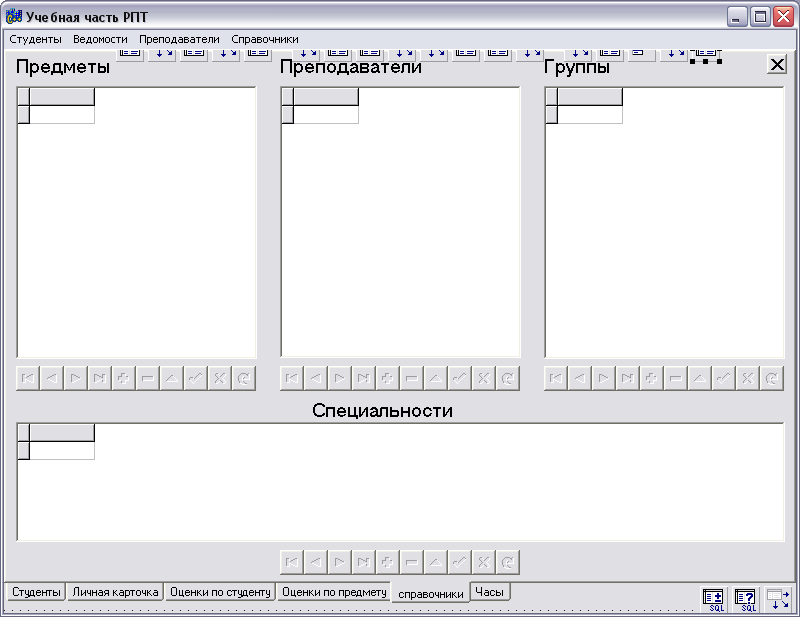This screenshot has width=800, height=617.
Task: Open the Преподаватели menu
Action: point(179,39)
